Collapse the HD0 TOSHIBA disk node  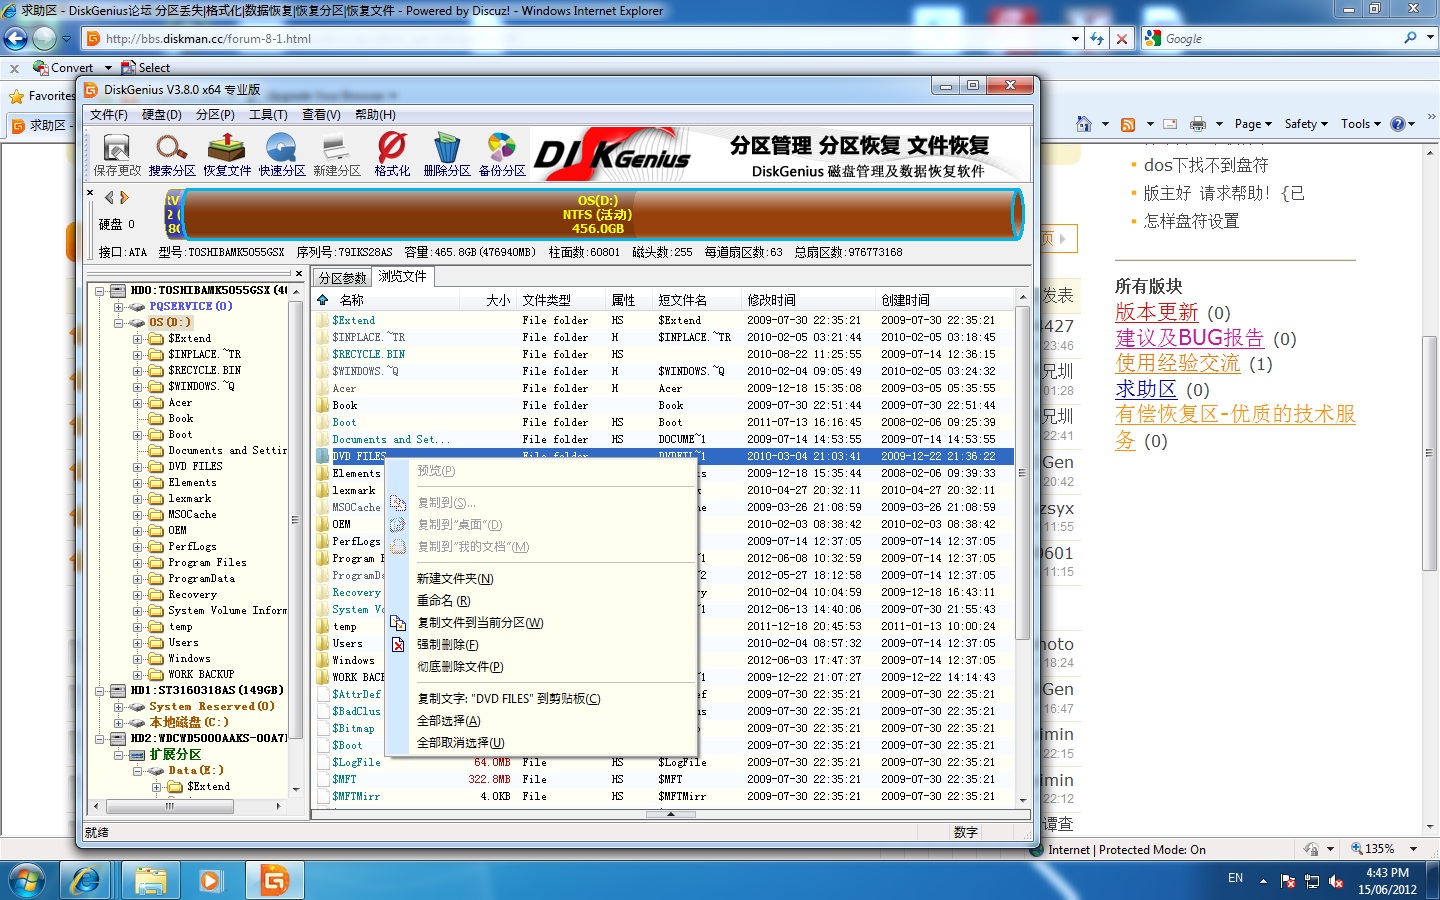[100, 290]
